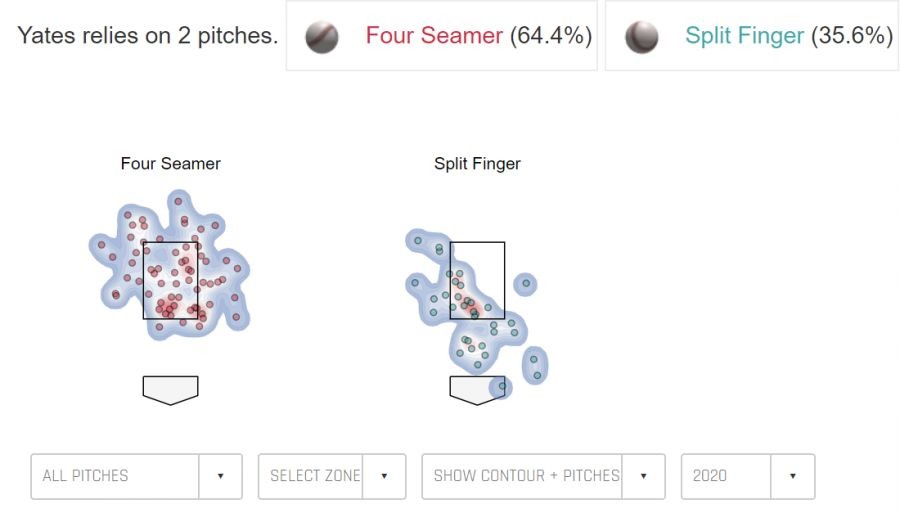This screenshot has height=513, width=900.
Task: Expand the Show Contour + Pitches dropdown
Action: 526,476
